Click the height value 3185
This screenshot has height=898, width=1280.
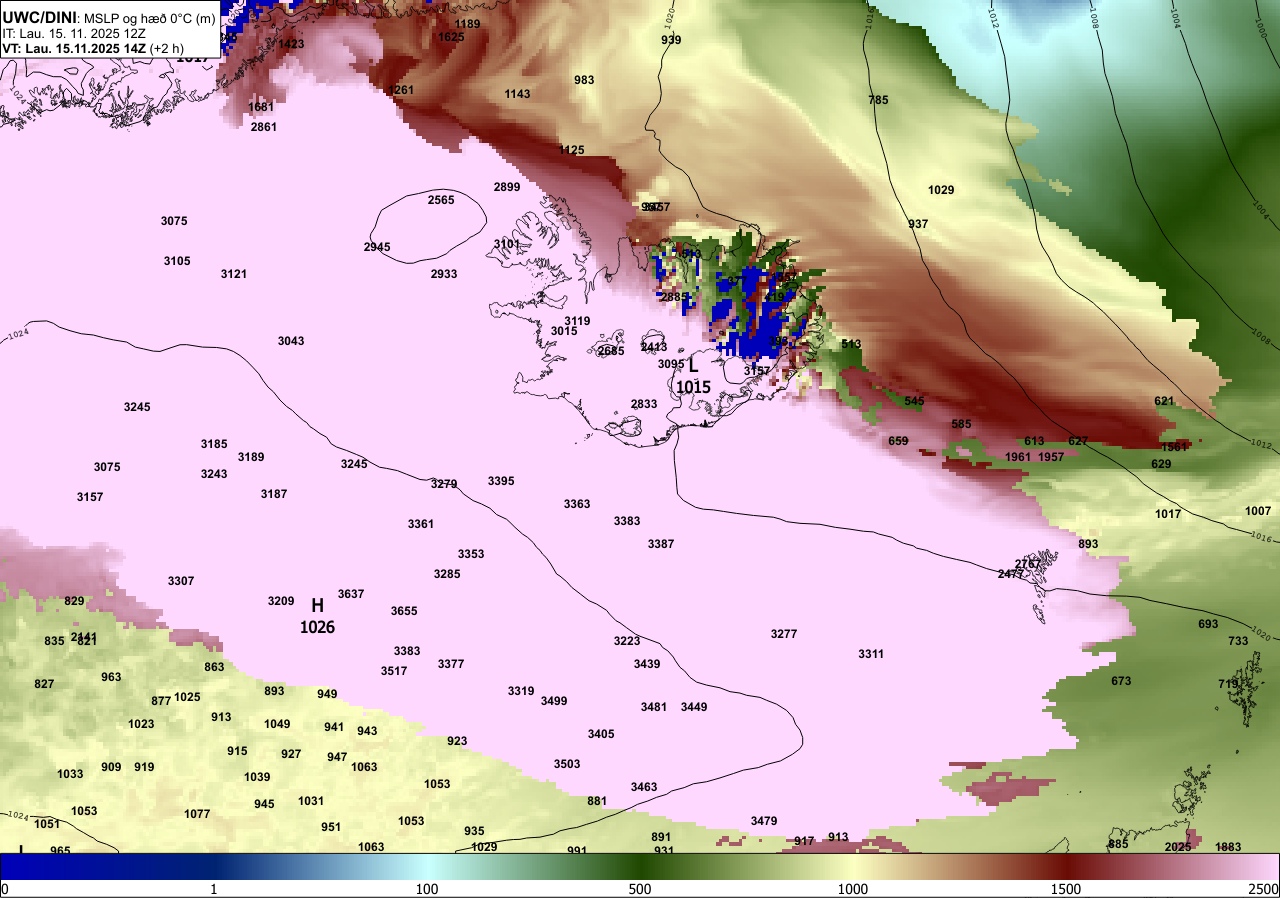214,444
